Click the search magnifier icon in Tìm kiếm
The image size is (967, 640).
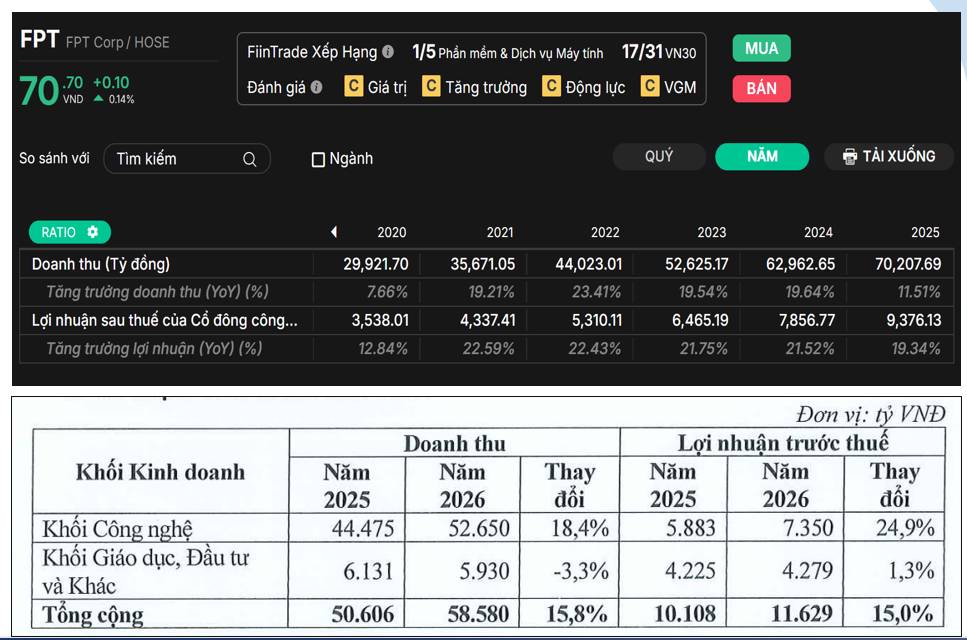249,159
